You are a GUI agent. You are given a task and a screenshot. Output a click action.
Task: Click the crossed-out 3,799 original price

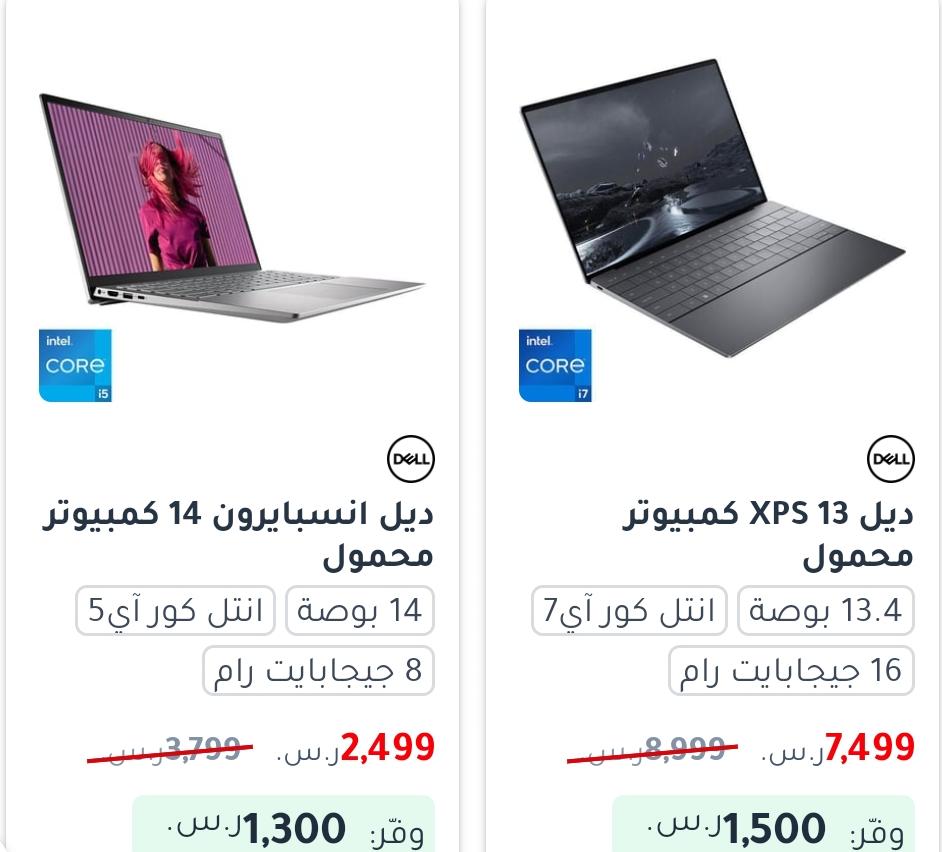(x=170, y=749)
